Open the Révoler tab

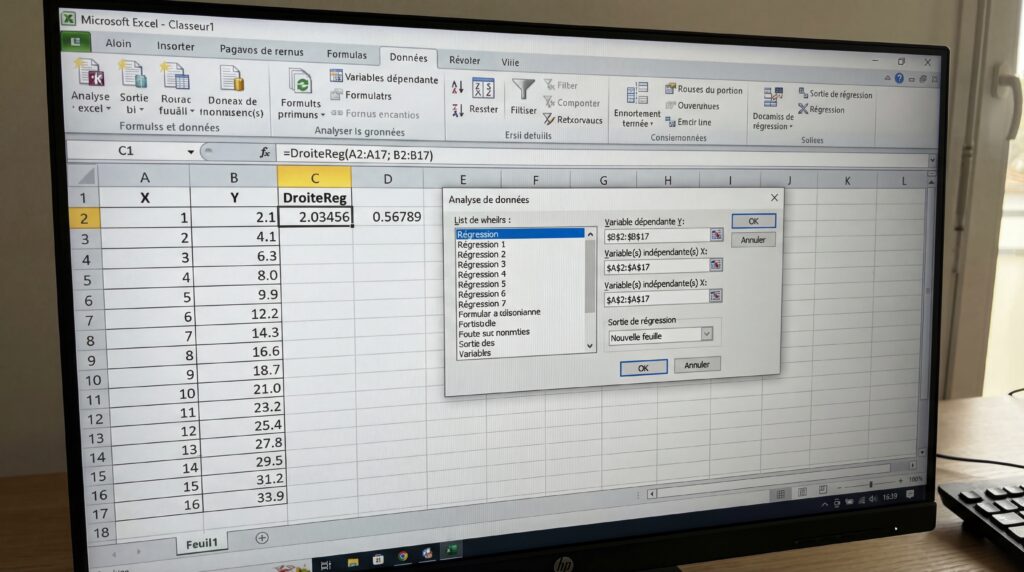click(464, 60)
